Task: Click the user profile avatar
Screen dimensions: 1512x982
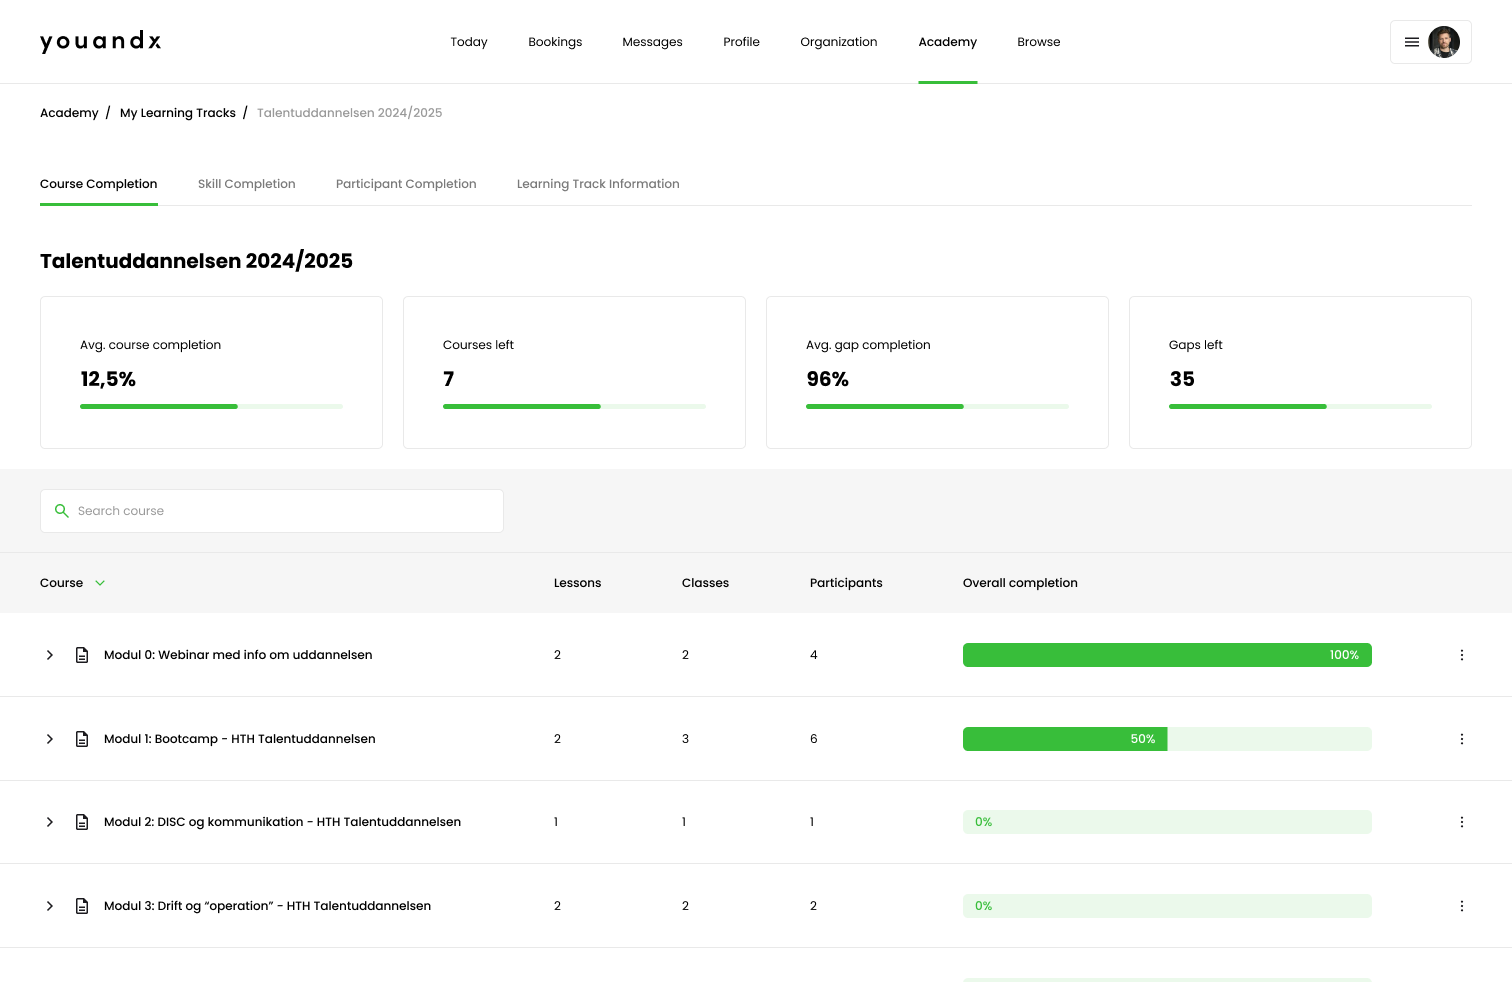Action: pos(1444,42)
